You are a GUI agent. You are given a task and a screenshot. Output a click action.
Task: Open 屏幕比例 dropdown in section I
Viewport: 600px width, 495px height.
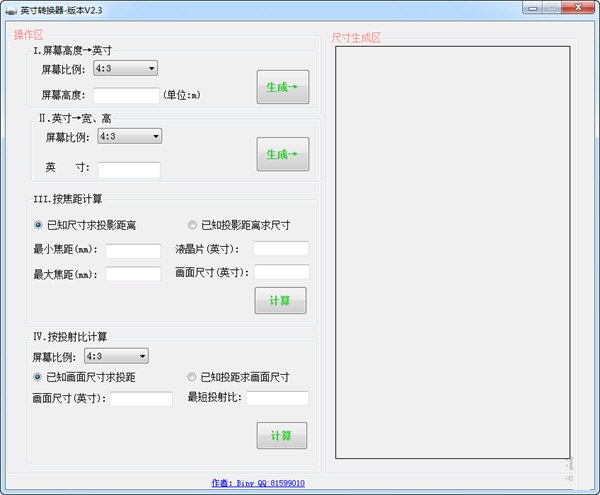126,68
